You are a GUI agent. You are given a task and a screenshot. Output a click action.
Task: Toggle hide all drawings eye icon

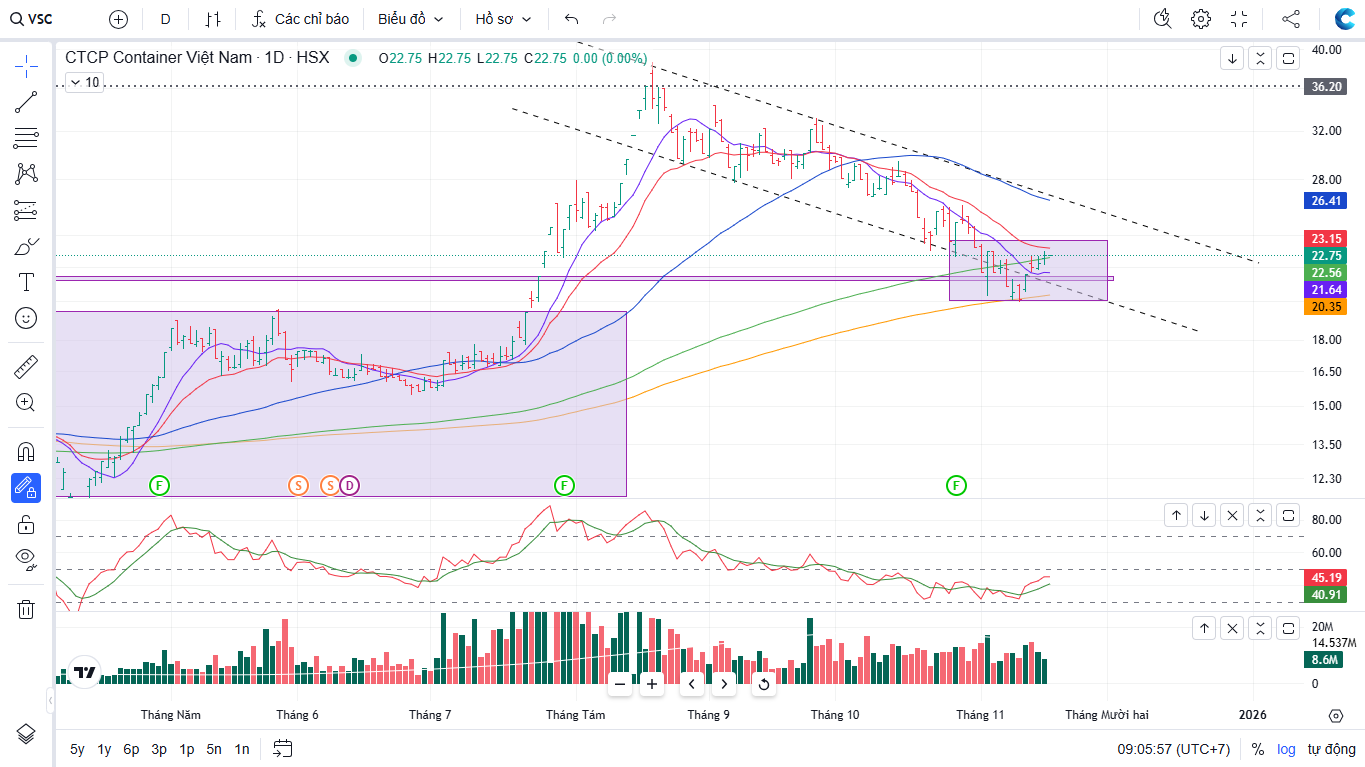[x=26, y=558]
